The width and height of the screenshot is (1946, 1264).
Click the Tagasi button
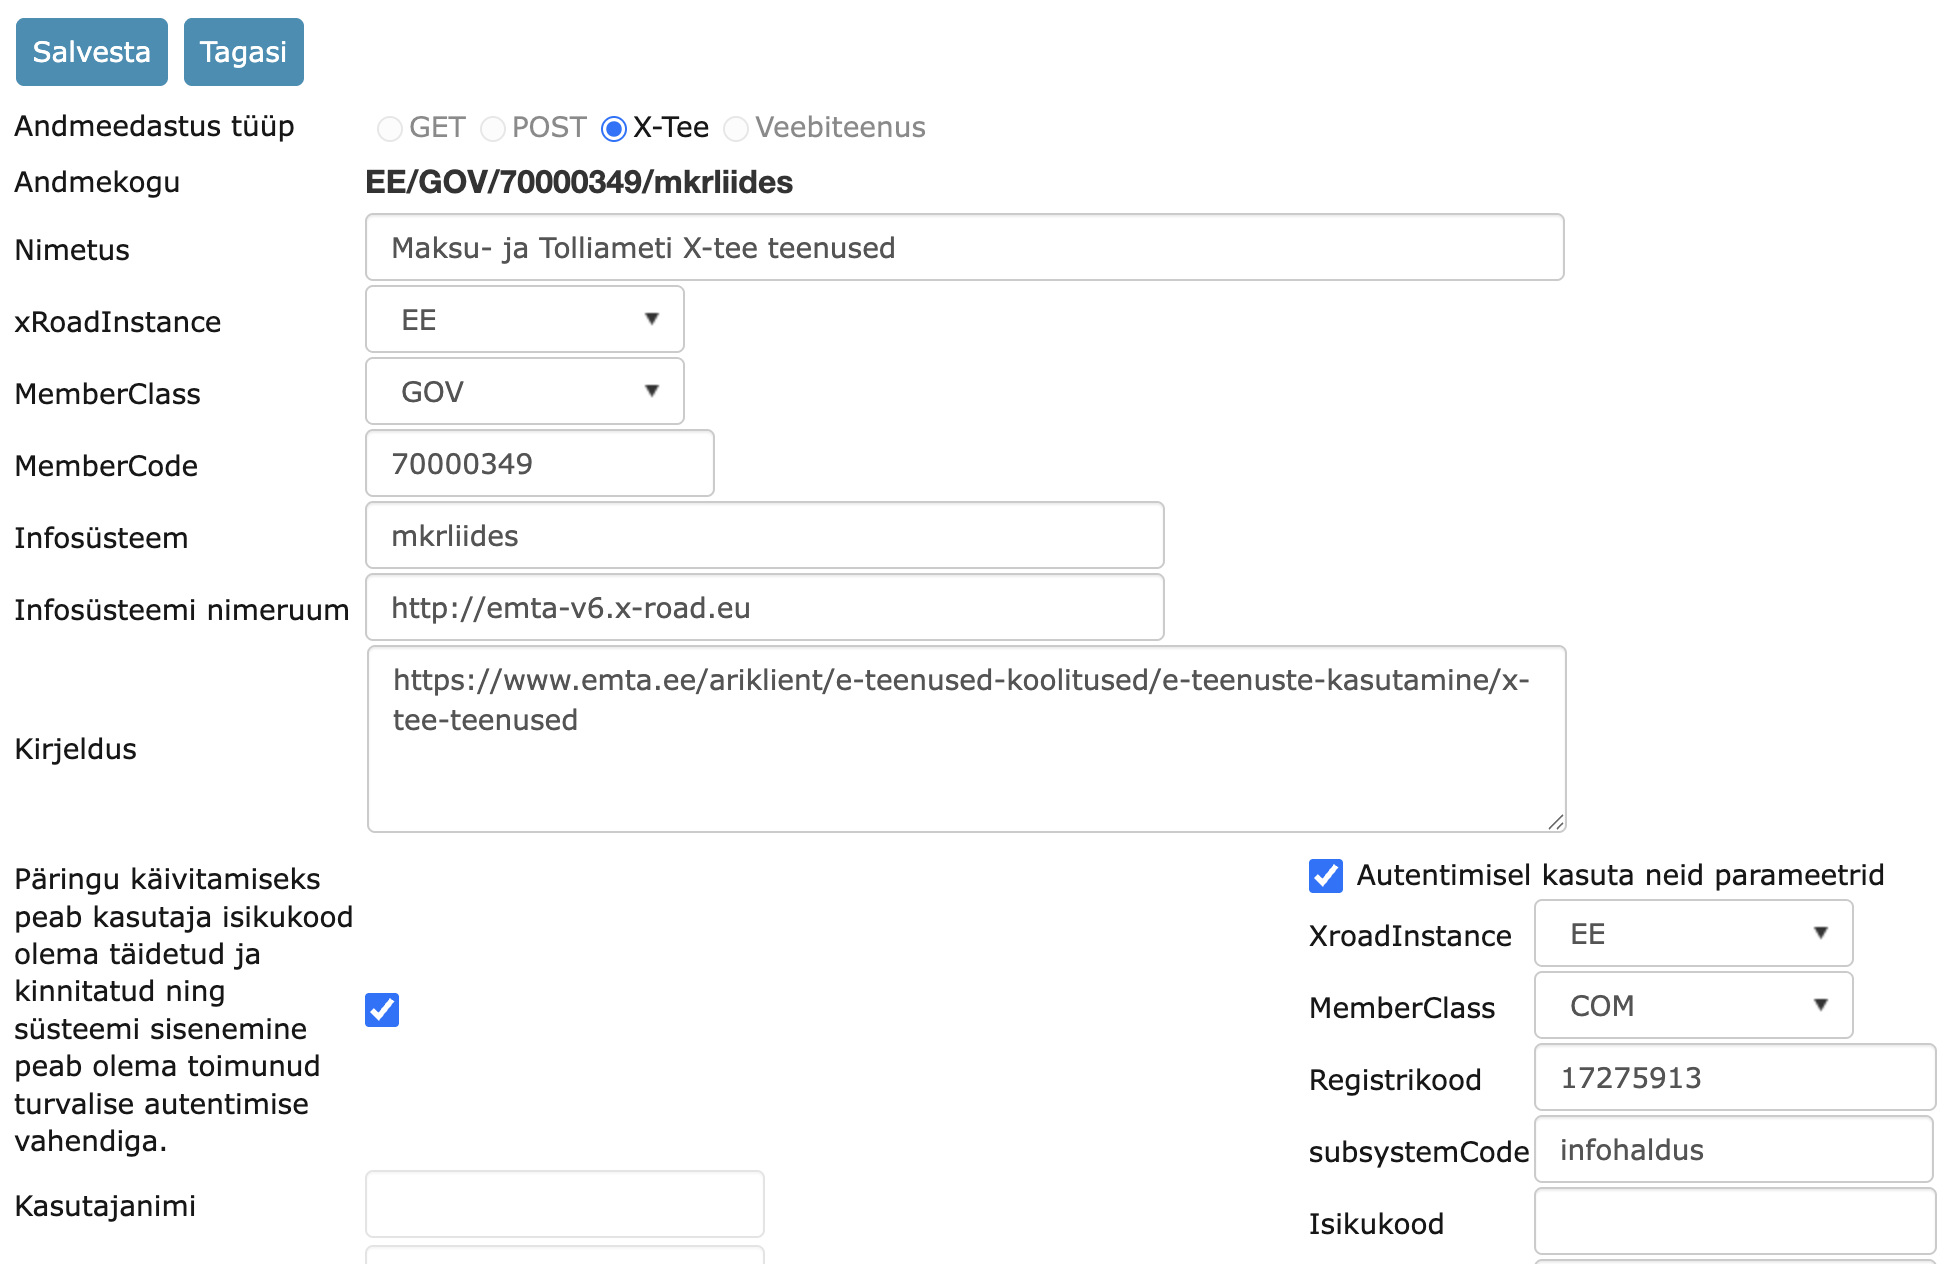[x=243, y=52]
